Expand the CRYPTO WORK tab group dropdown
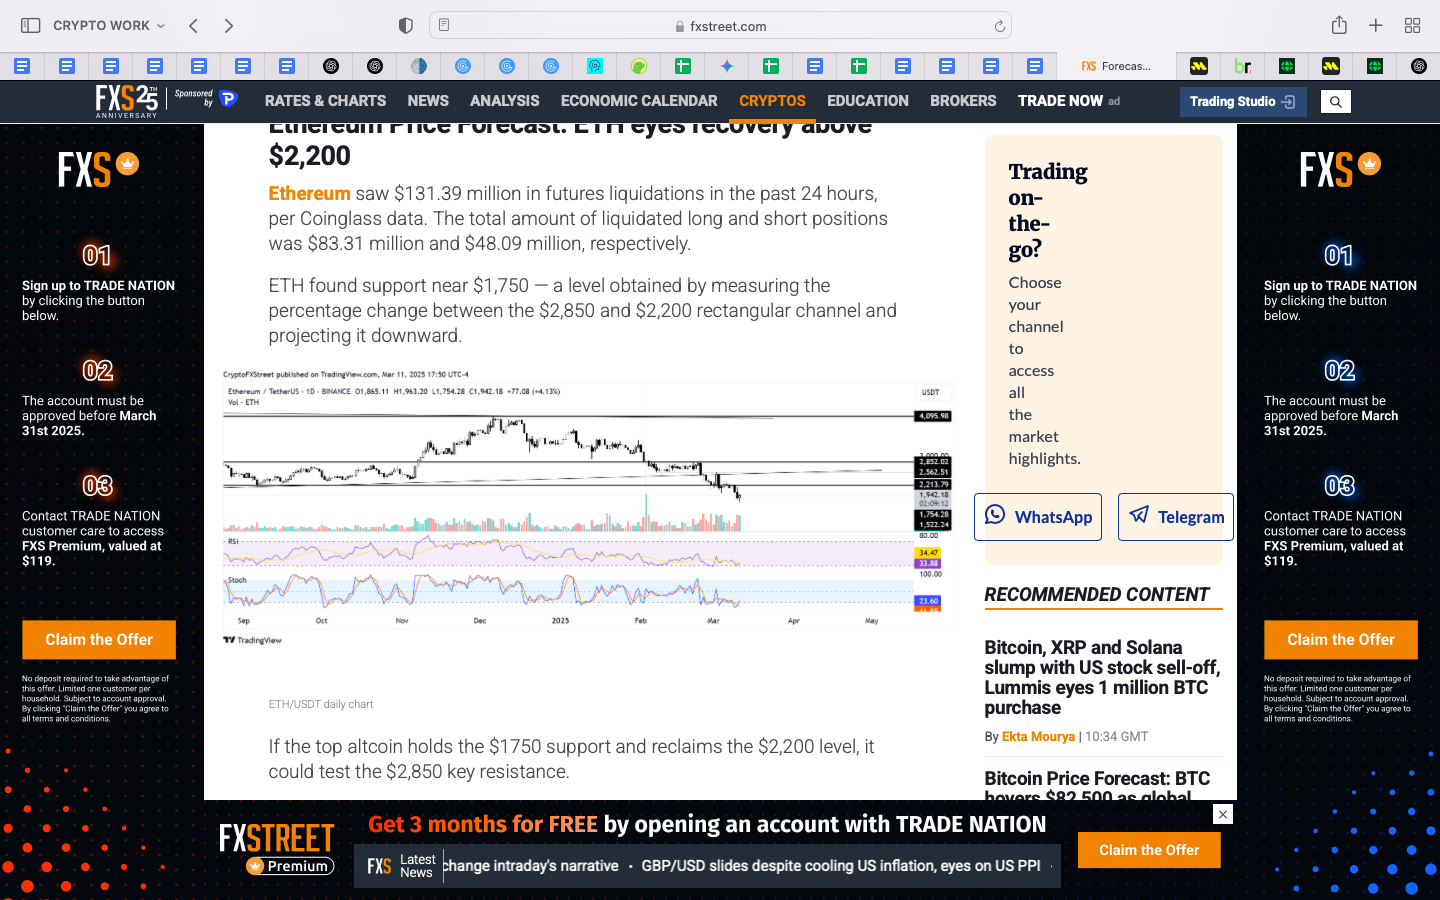 [x=109, y=25]
